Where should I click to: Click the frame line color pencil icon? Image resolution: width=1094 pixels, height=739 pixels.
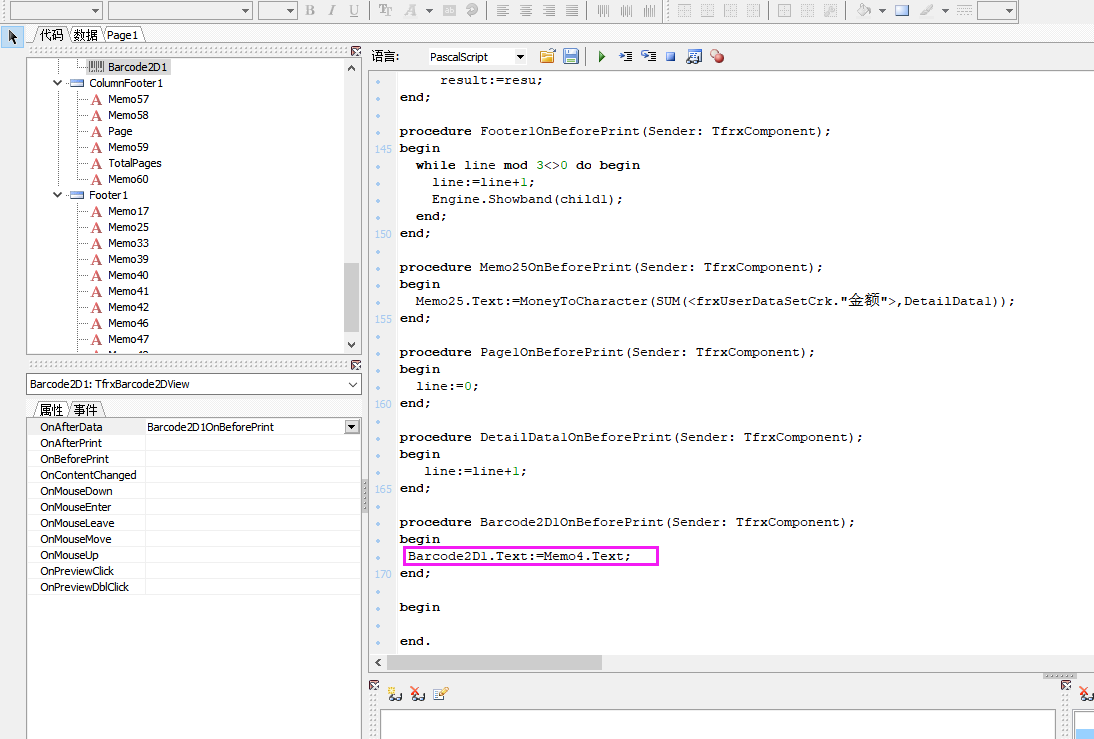(x=926, y=10)
